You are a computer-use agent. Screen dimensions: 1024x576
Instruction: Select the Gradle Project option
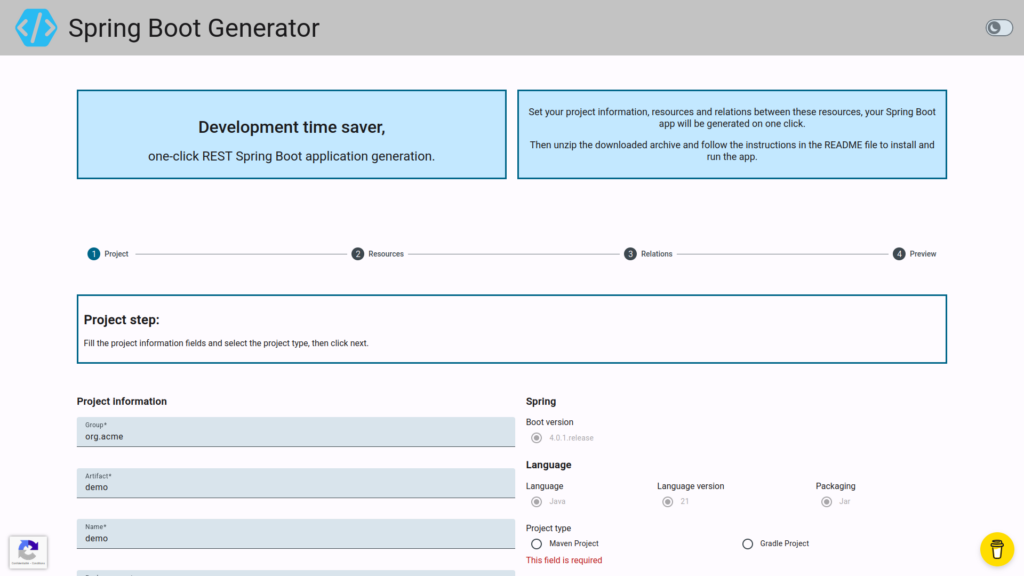click(747, 544)
